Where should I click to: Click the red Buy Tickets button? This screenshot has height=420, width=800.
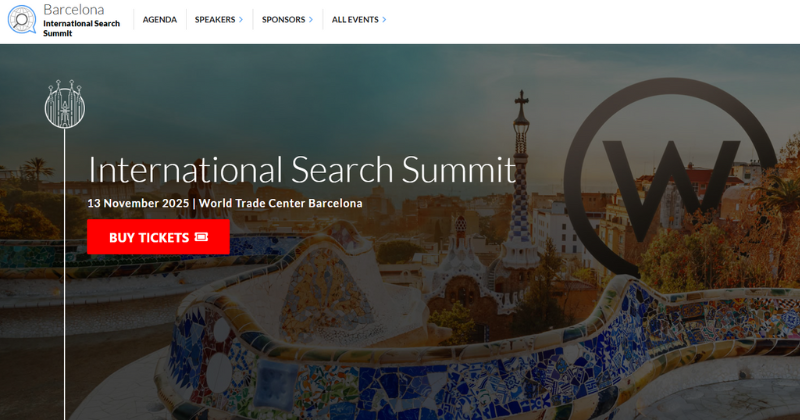pos(158,237)
